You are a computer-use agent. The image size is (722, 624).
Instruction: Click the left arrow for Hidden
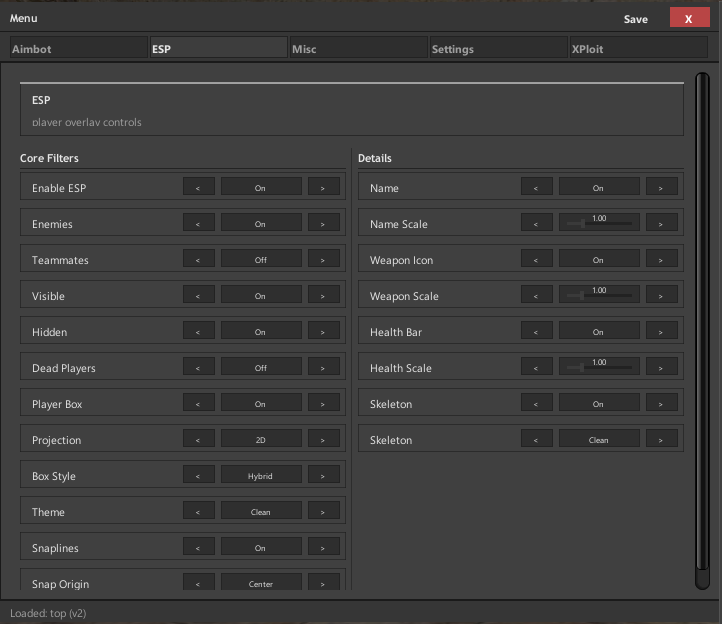click(x=198, y=330)
